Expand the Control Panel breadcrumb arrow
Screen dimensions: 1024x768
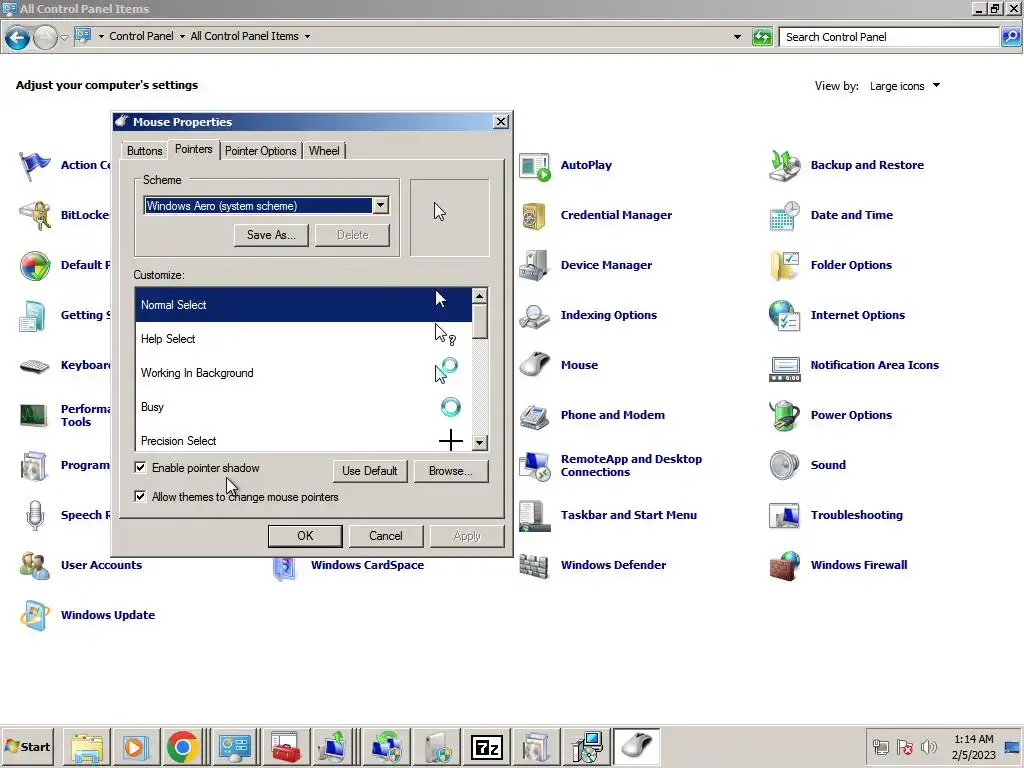pos(182,37)
